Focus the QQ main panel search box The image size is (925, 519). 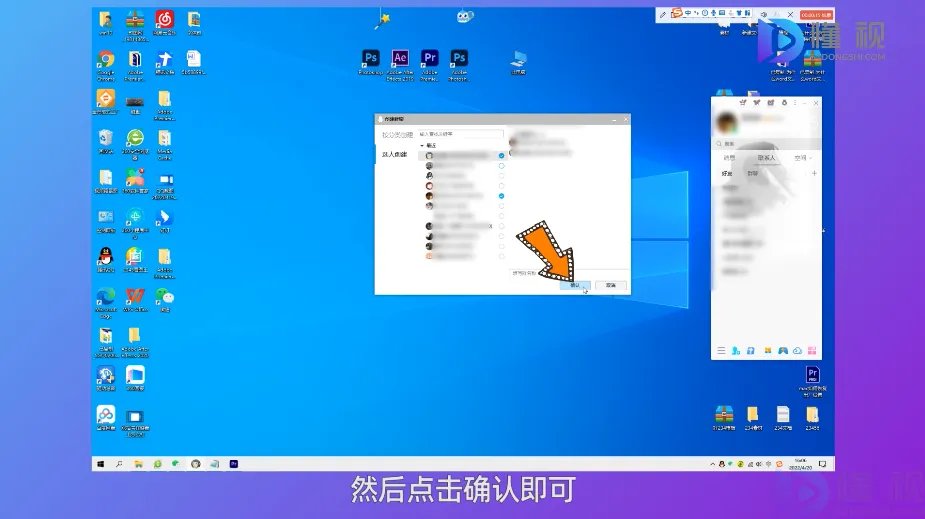pyautogui.click(x=766, y=144)
